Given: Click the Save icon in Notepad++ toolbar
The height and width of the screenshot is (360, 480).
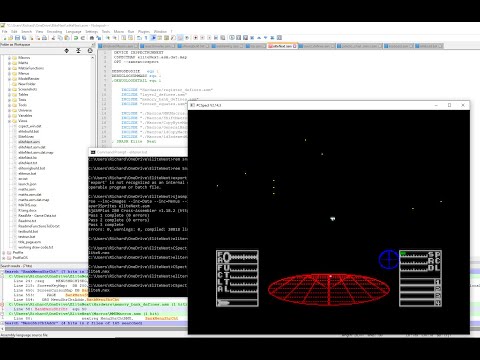Looking at the screenshot, I should 17,38.
